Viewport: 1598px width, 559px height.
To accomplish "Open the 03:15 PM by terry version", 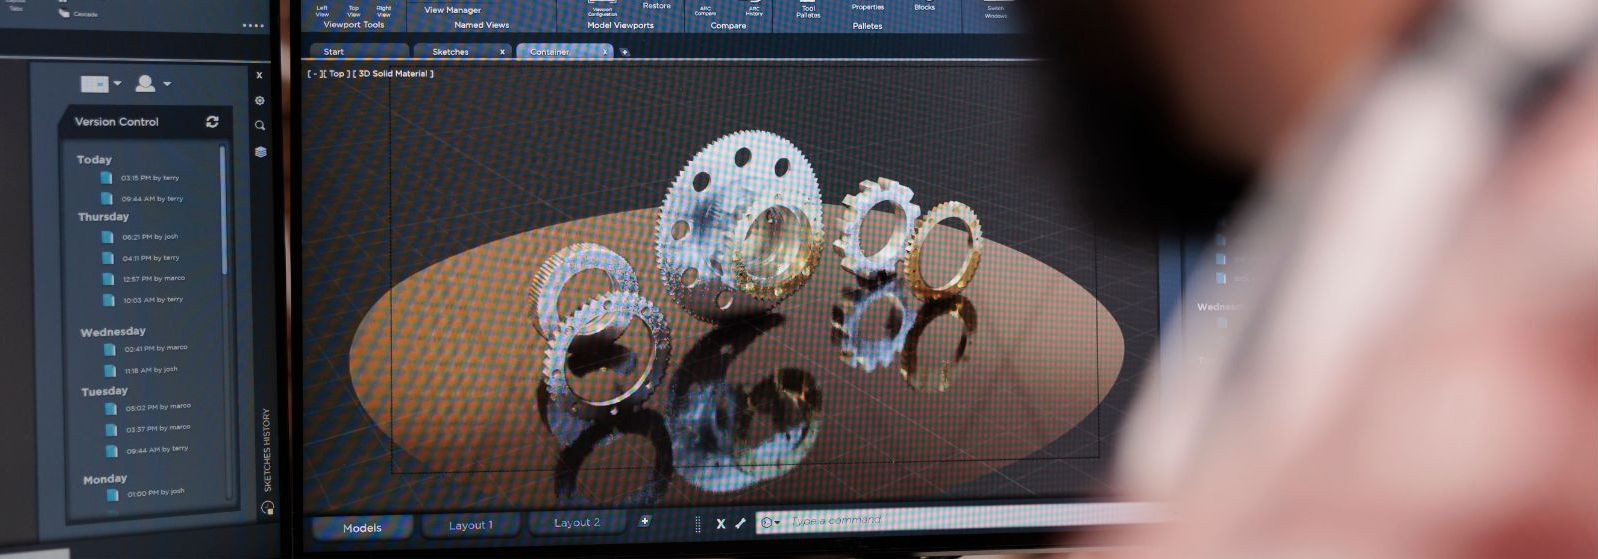I will point(140,178).
